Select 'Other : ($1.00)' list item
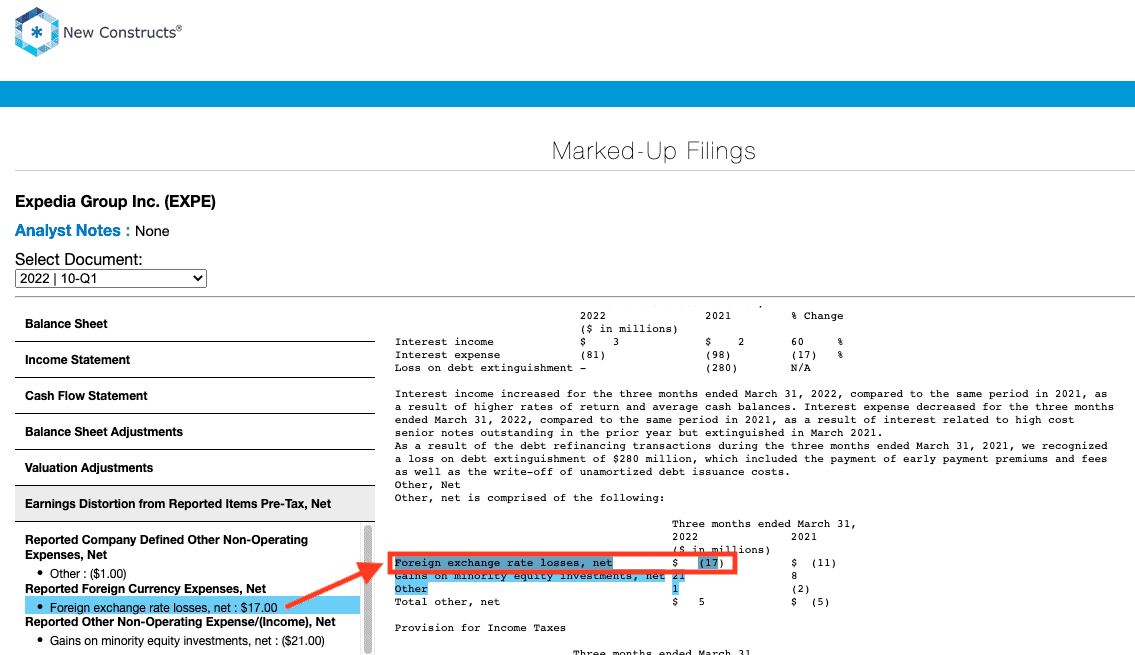The image size is (1135, 655). [88, 573]
